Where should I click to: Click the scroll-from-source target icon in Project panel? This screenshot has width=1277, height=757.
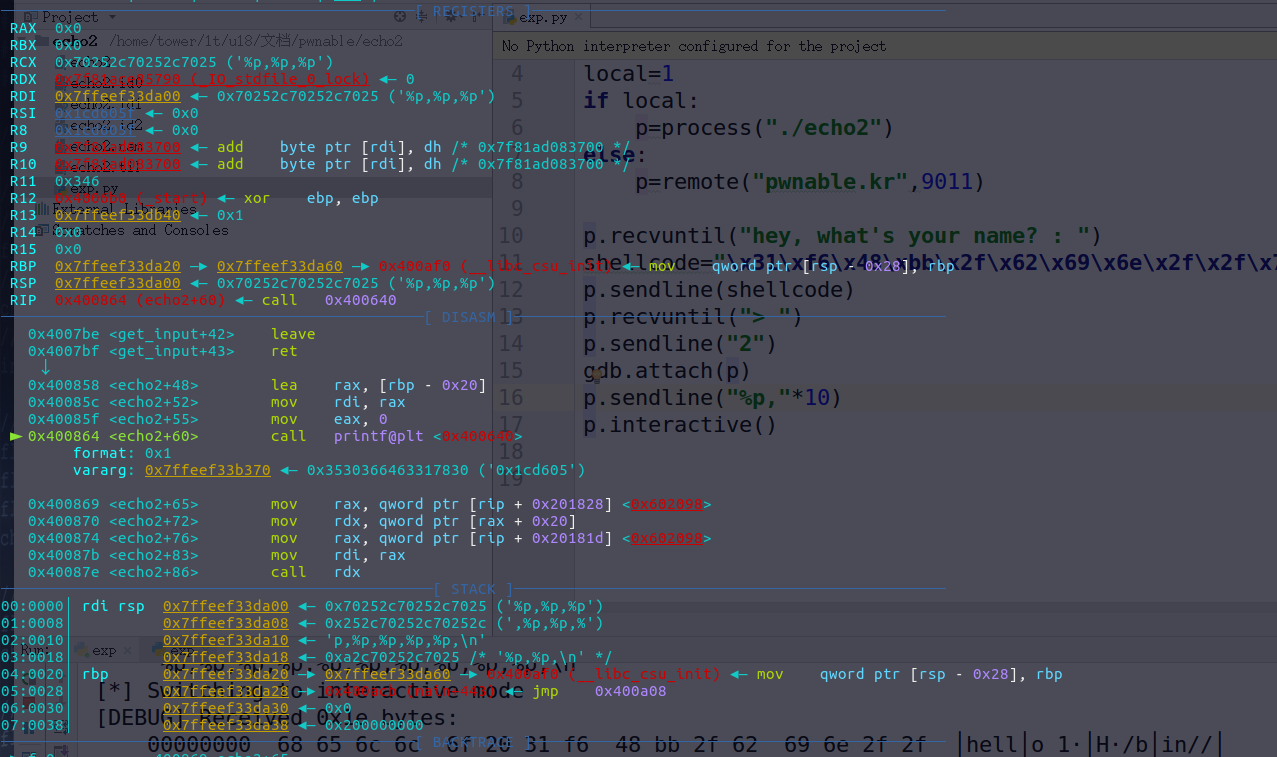[x=400, y=16]
